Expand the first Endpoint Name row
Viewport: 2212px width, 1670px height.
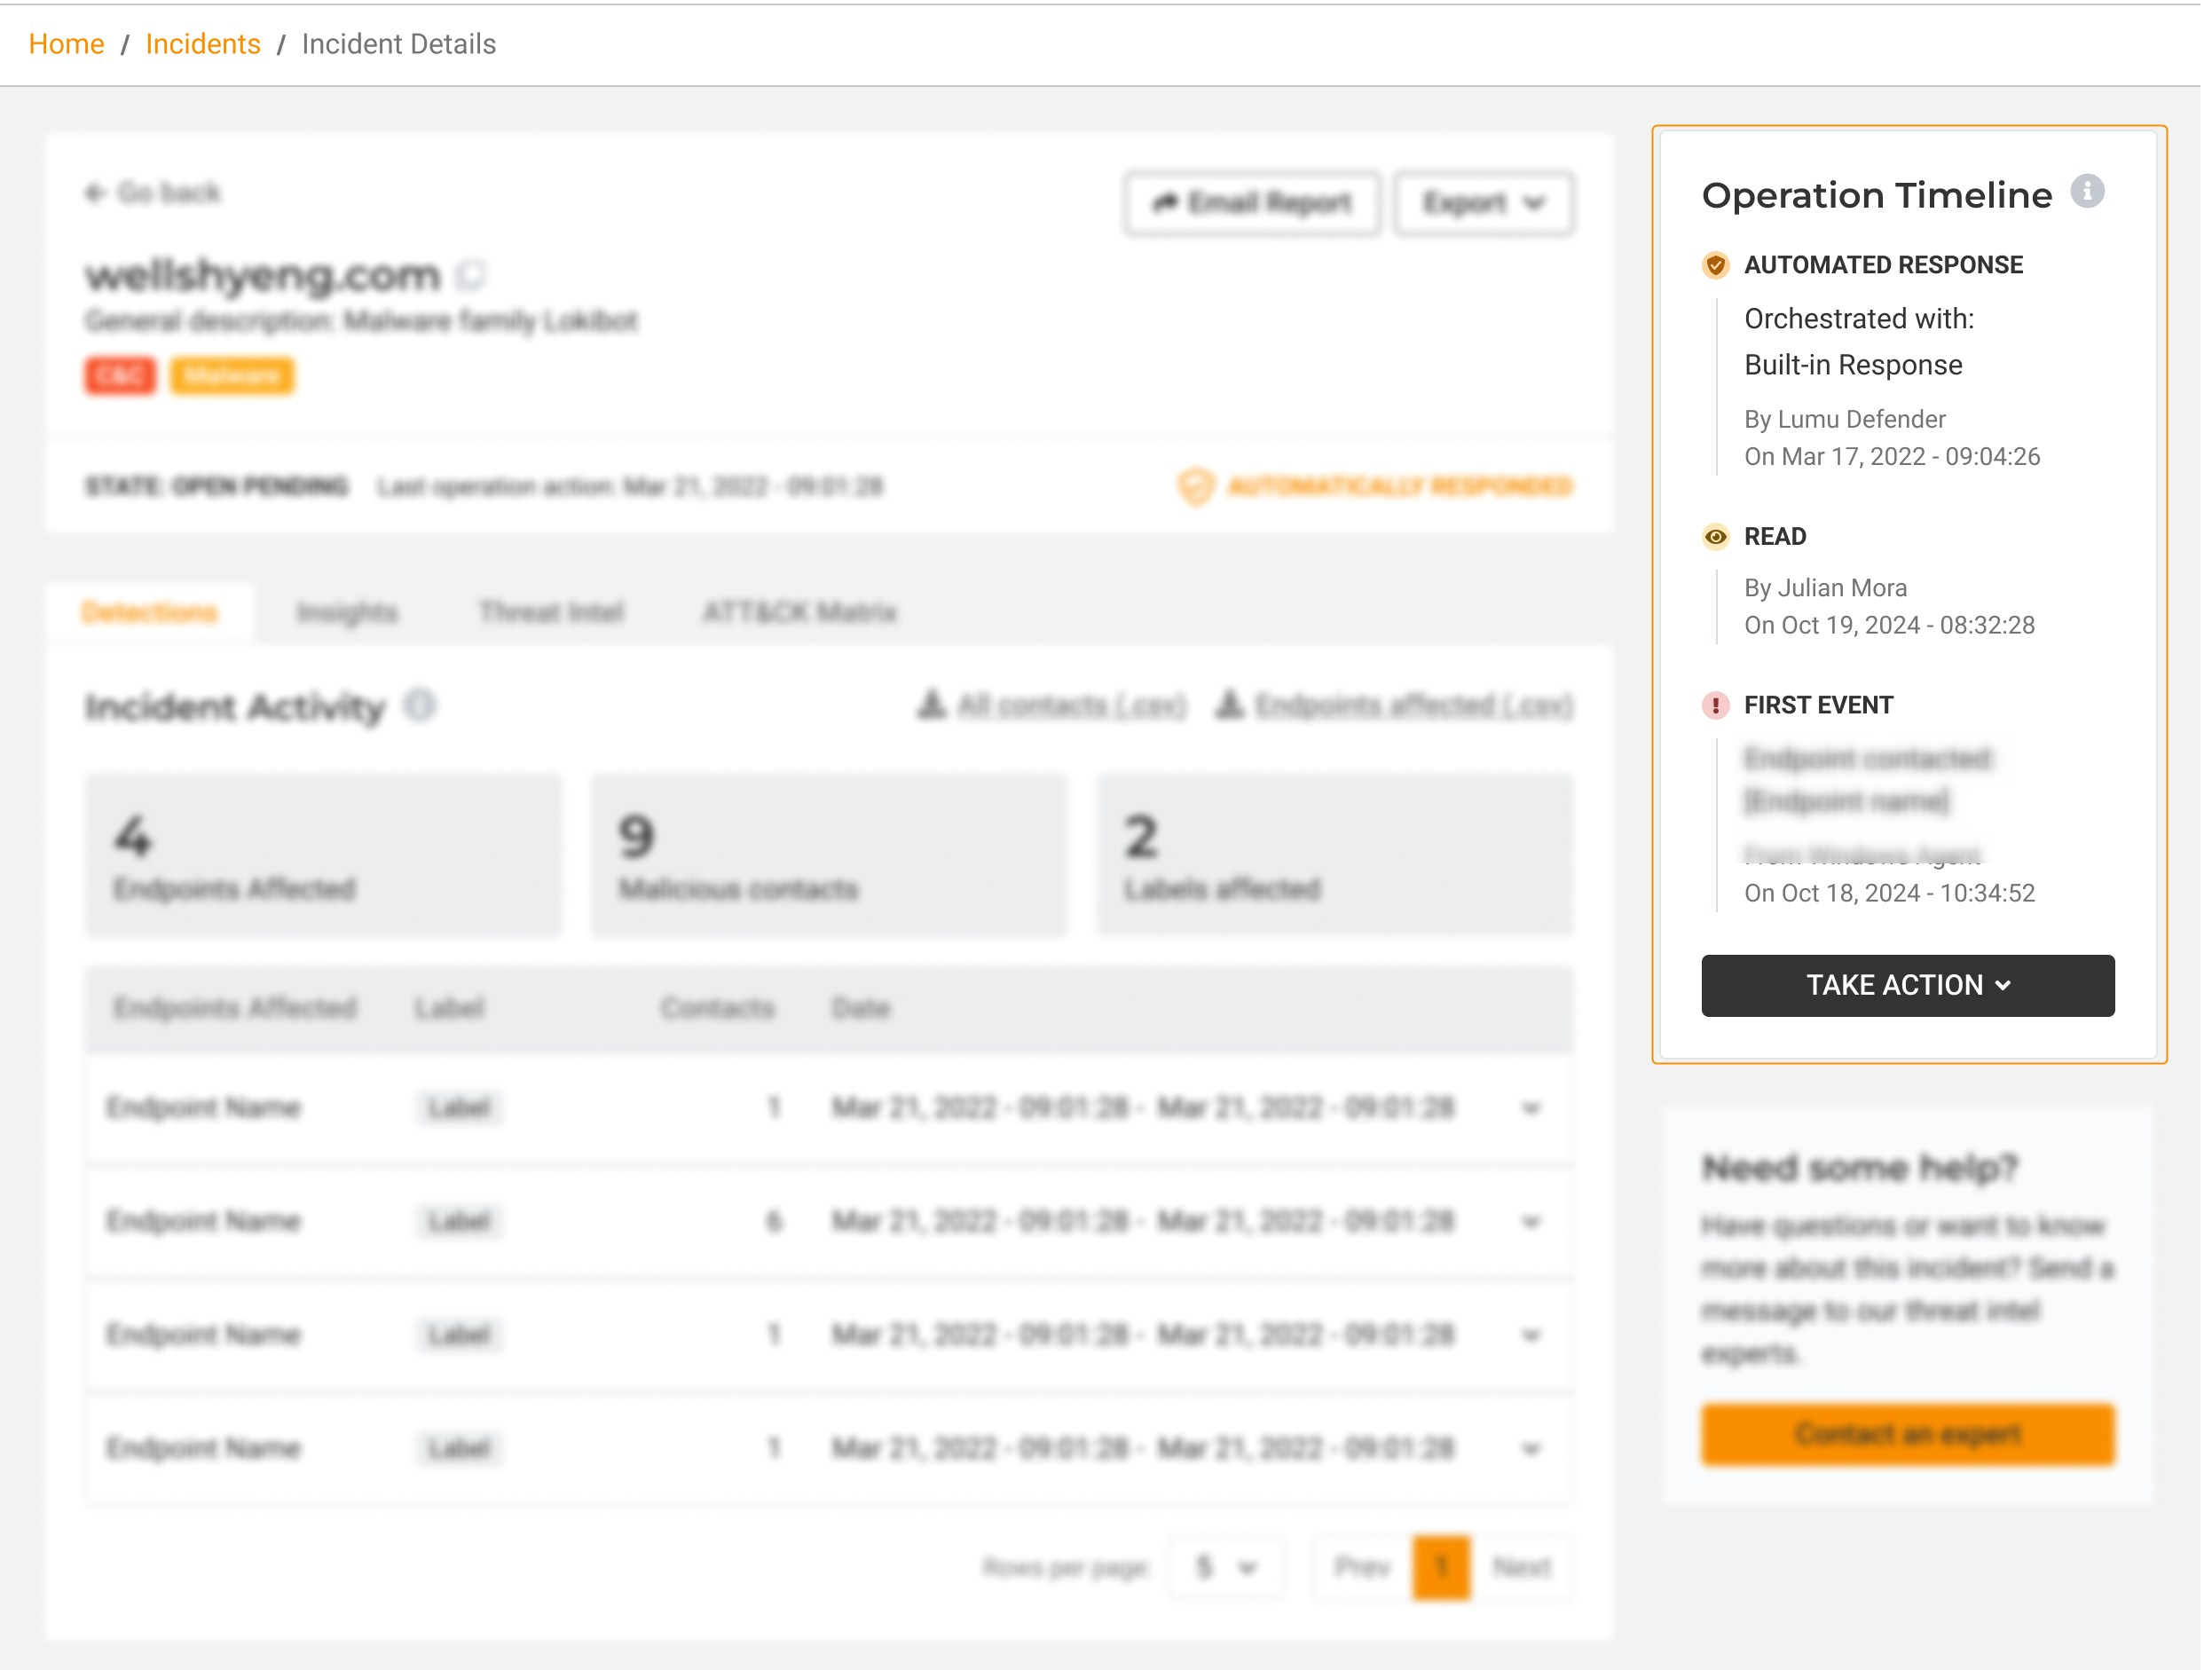tap(1530, 1108)
